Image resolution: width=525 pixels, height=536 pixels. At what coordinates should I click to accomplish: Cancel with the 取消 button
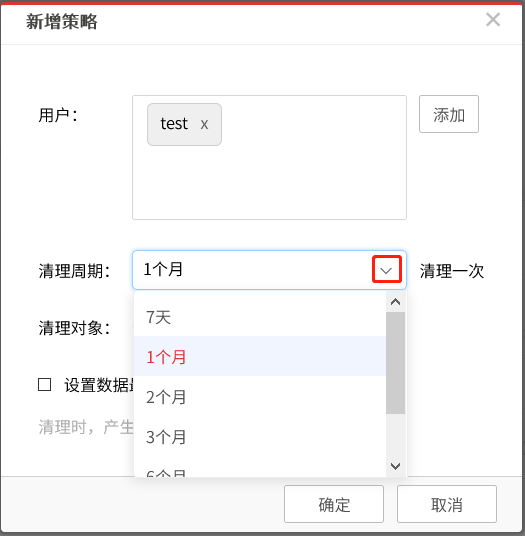point(447,504)
